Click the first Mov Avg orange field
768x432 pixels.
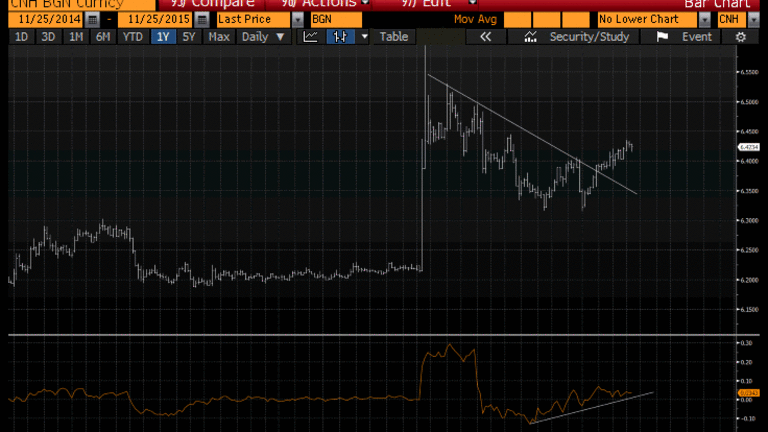tap(518, 19)
